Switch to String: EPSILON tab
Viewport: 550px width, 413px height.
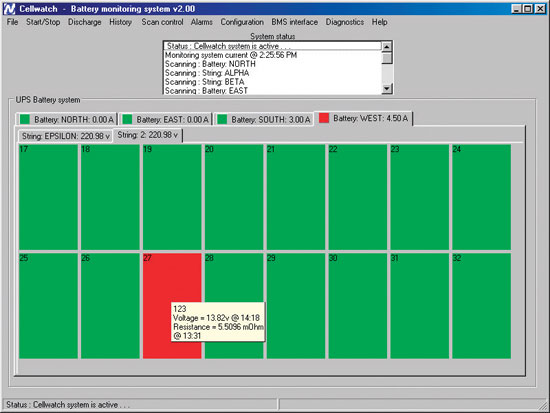tap(65, 136)
